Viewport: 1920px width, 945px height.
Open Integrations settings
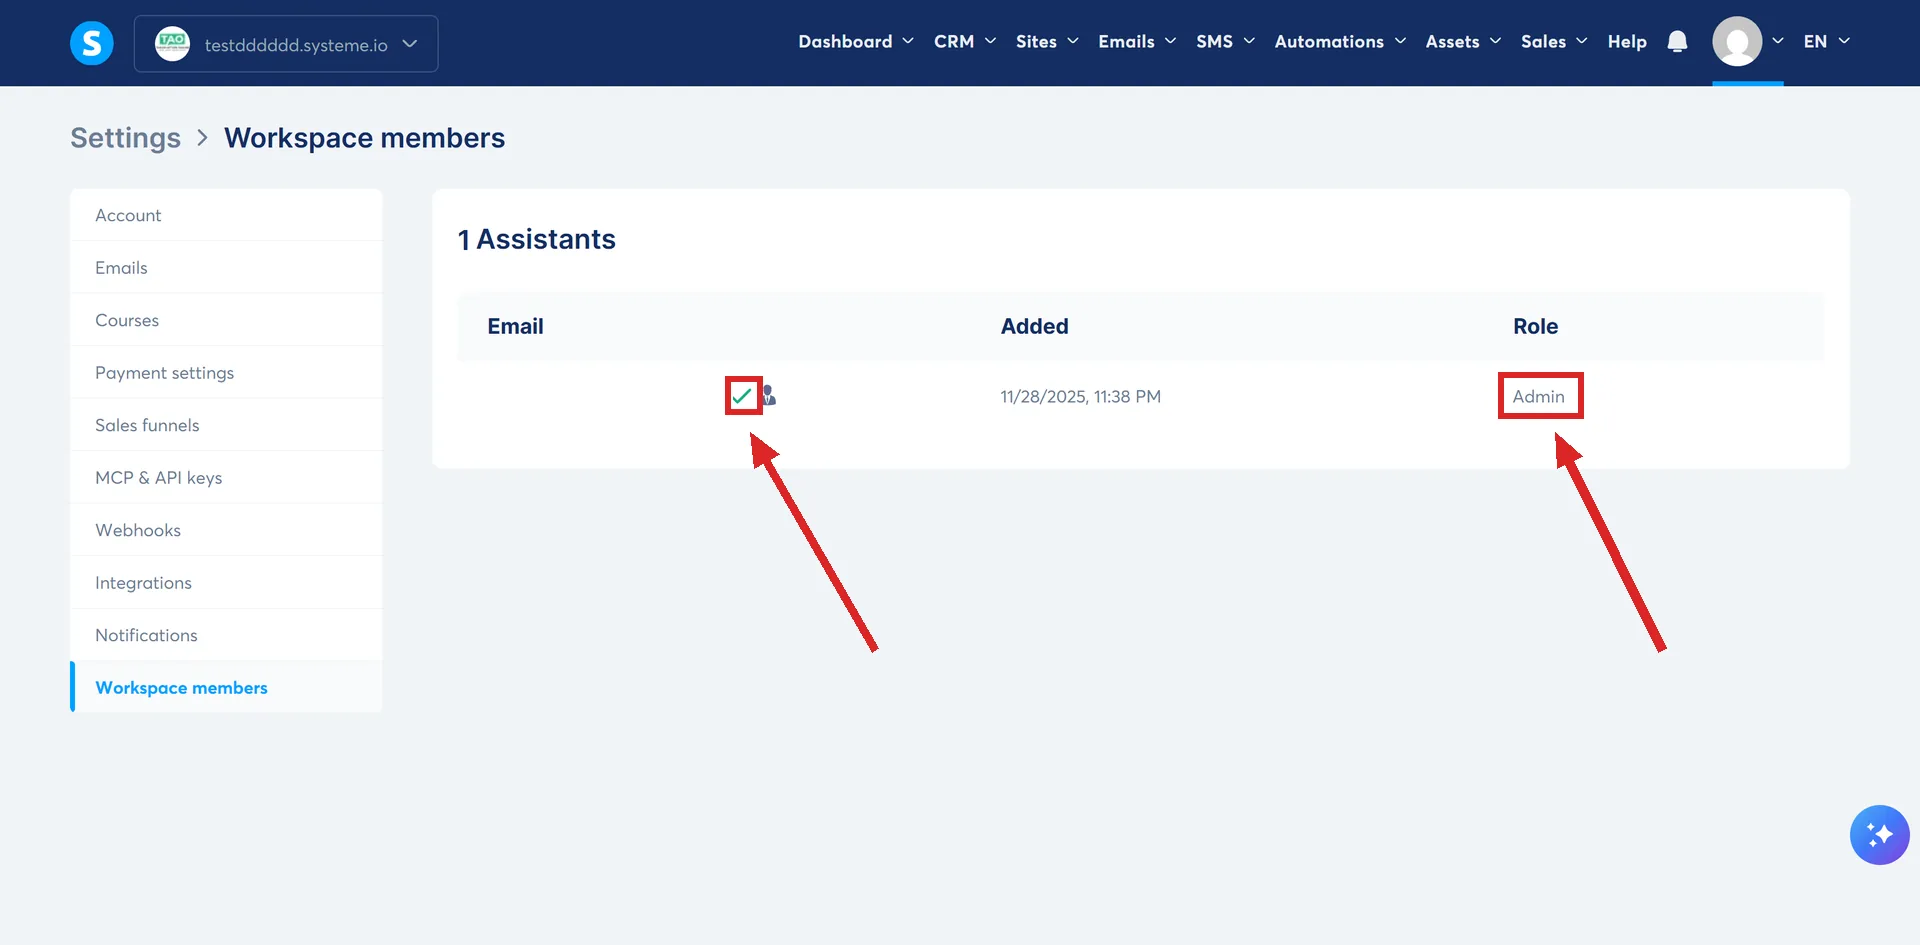coord(226,583)
